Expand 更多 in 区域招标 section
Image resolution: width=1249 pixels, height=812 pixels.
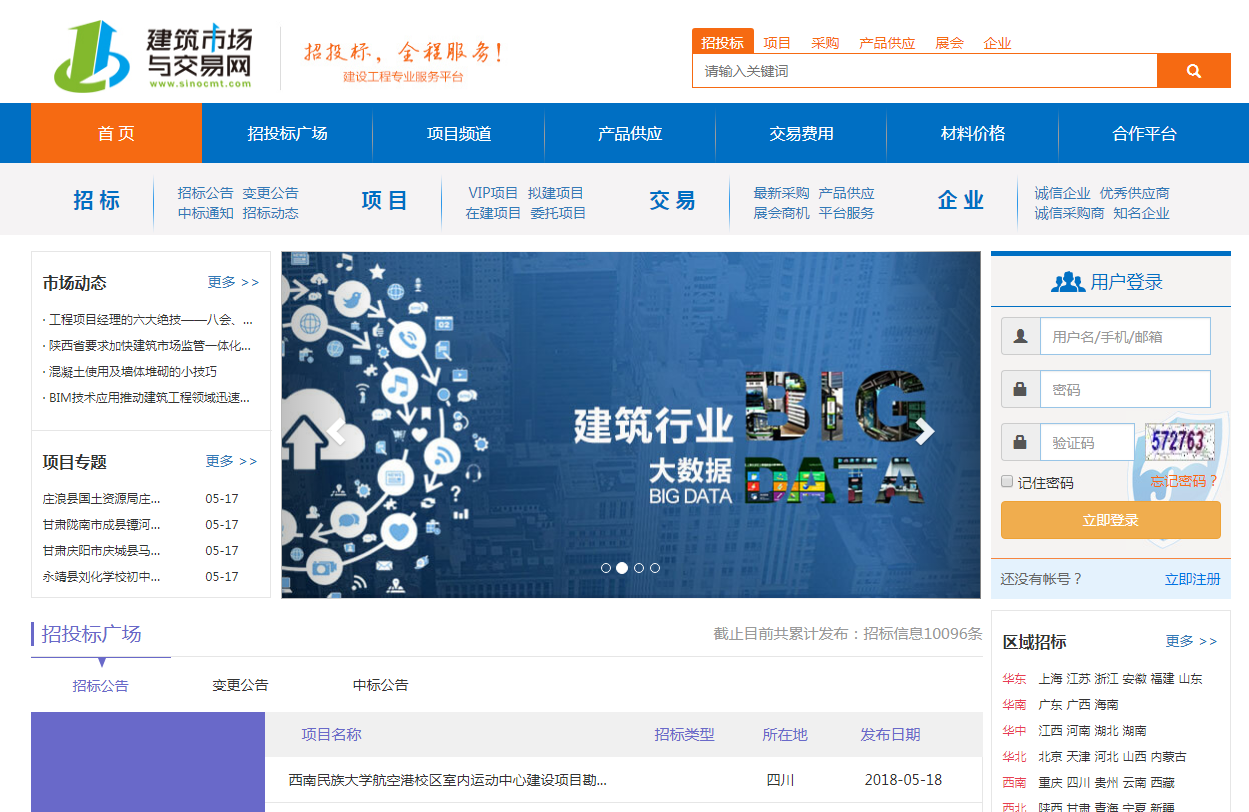coord(1191,642)
